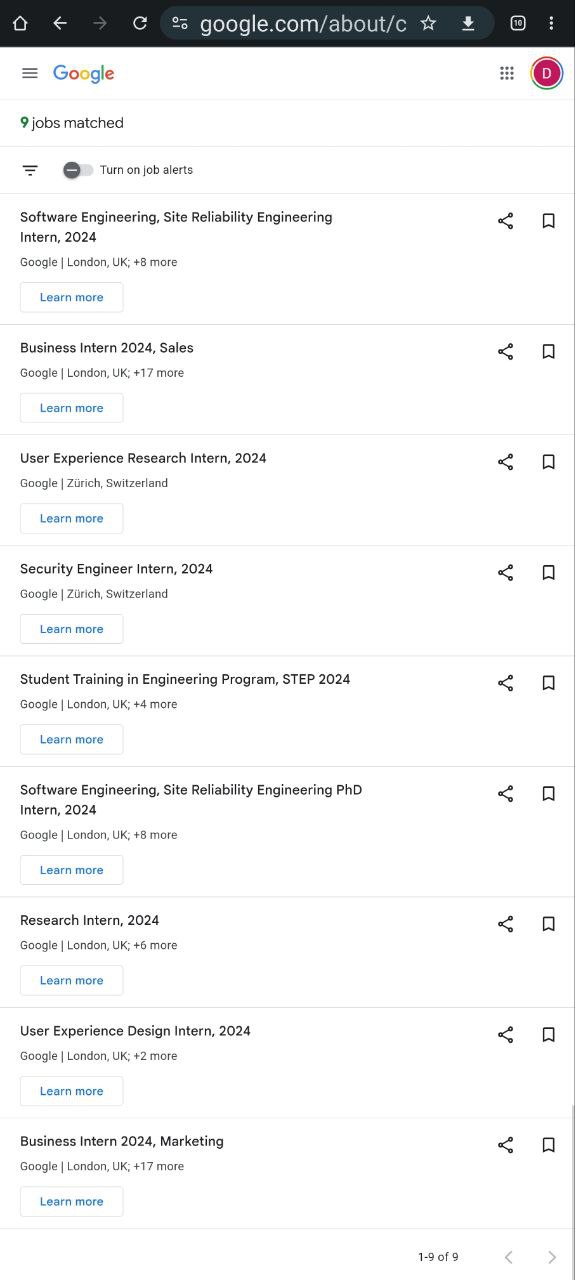This screenshot has width=575, height=1280.
Task: Save the Security Engineer Intern job
Action: (x=549, y=573)
